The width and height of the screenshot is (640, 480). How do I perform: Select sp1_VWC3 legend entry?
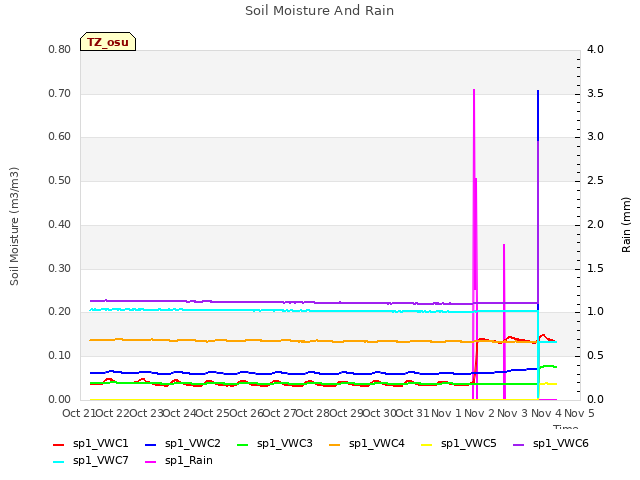coord(275,444)
